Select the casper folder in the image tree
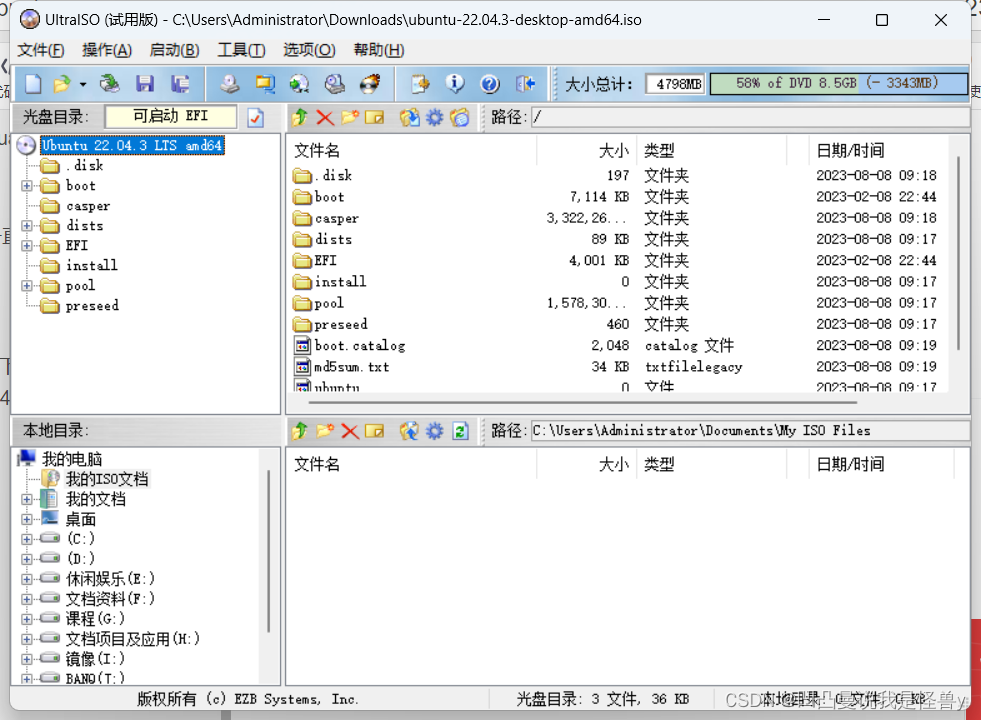This screenshot has width=981, height=720. (88, 206)
